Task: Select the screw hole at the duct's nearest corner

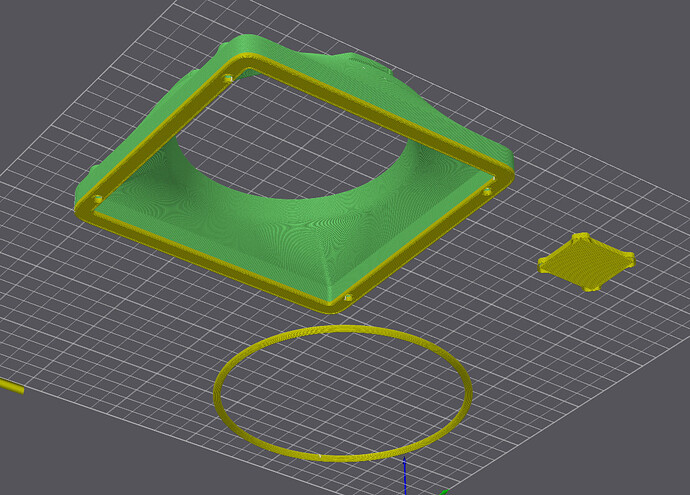Action: [348, 298]
